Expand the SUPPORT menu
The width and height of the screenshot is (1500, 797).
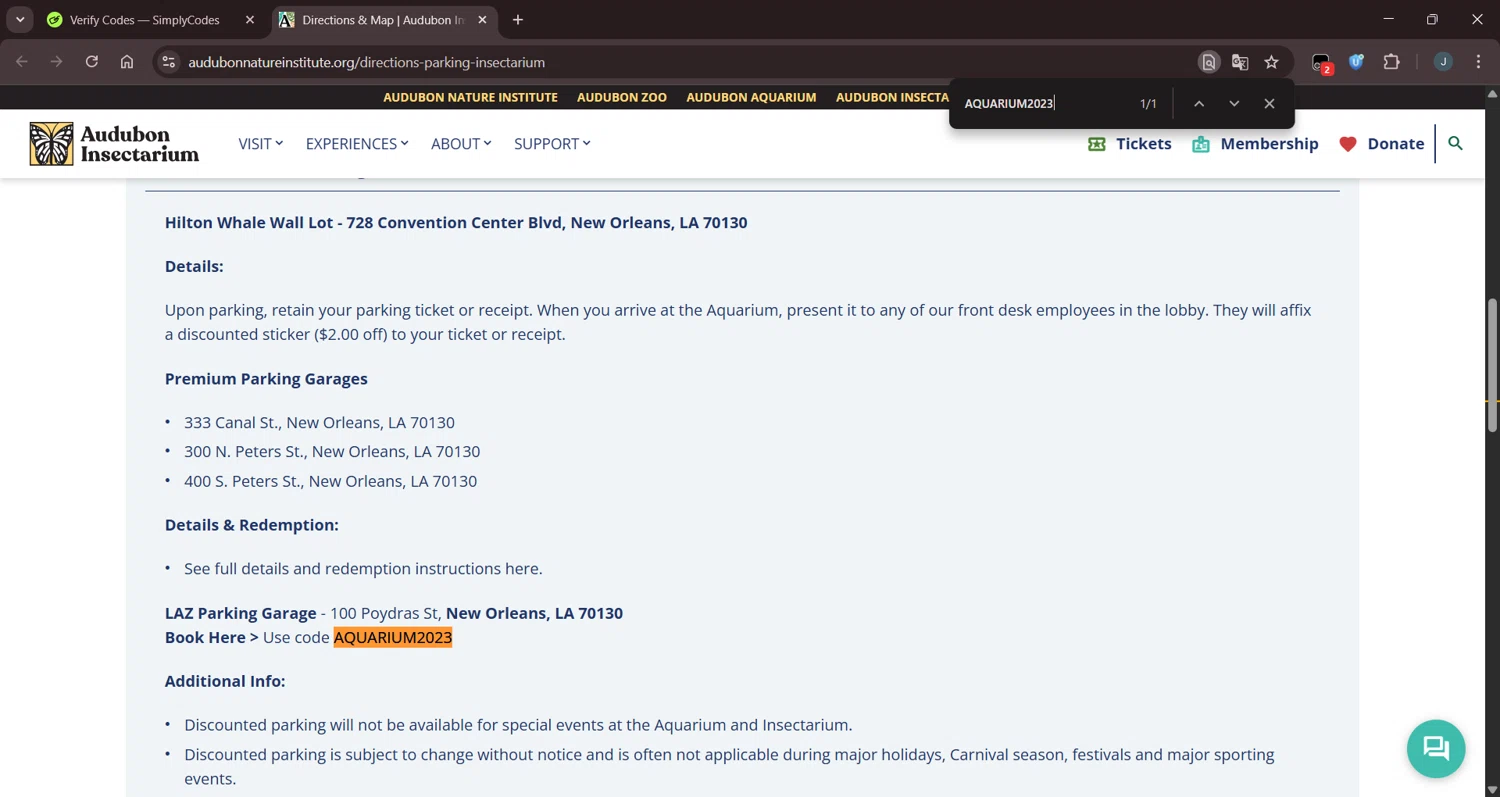pos(552,144)
